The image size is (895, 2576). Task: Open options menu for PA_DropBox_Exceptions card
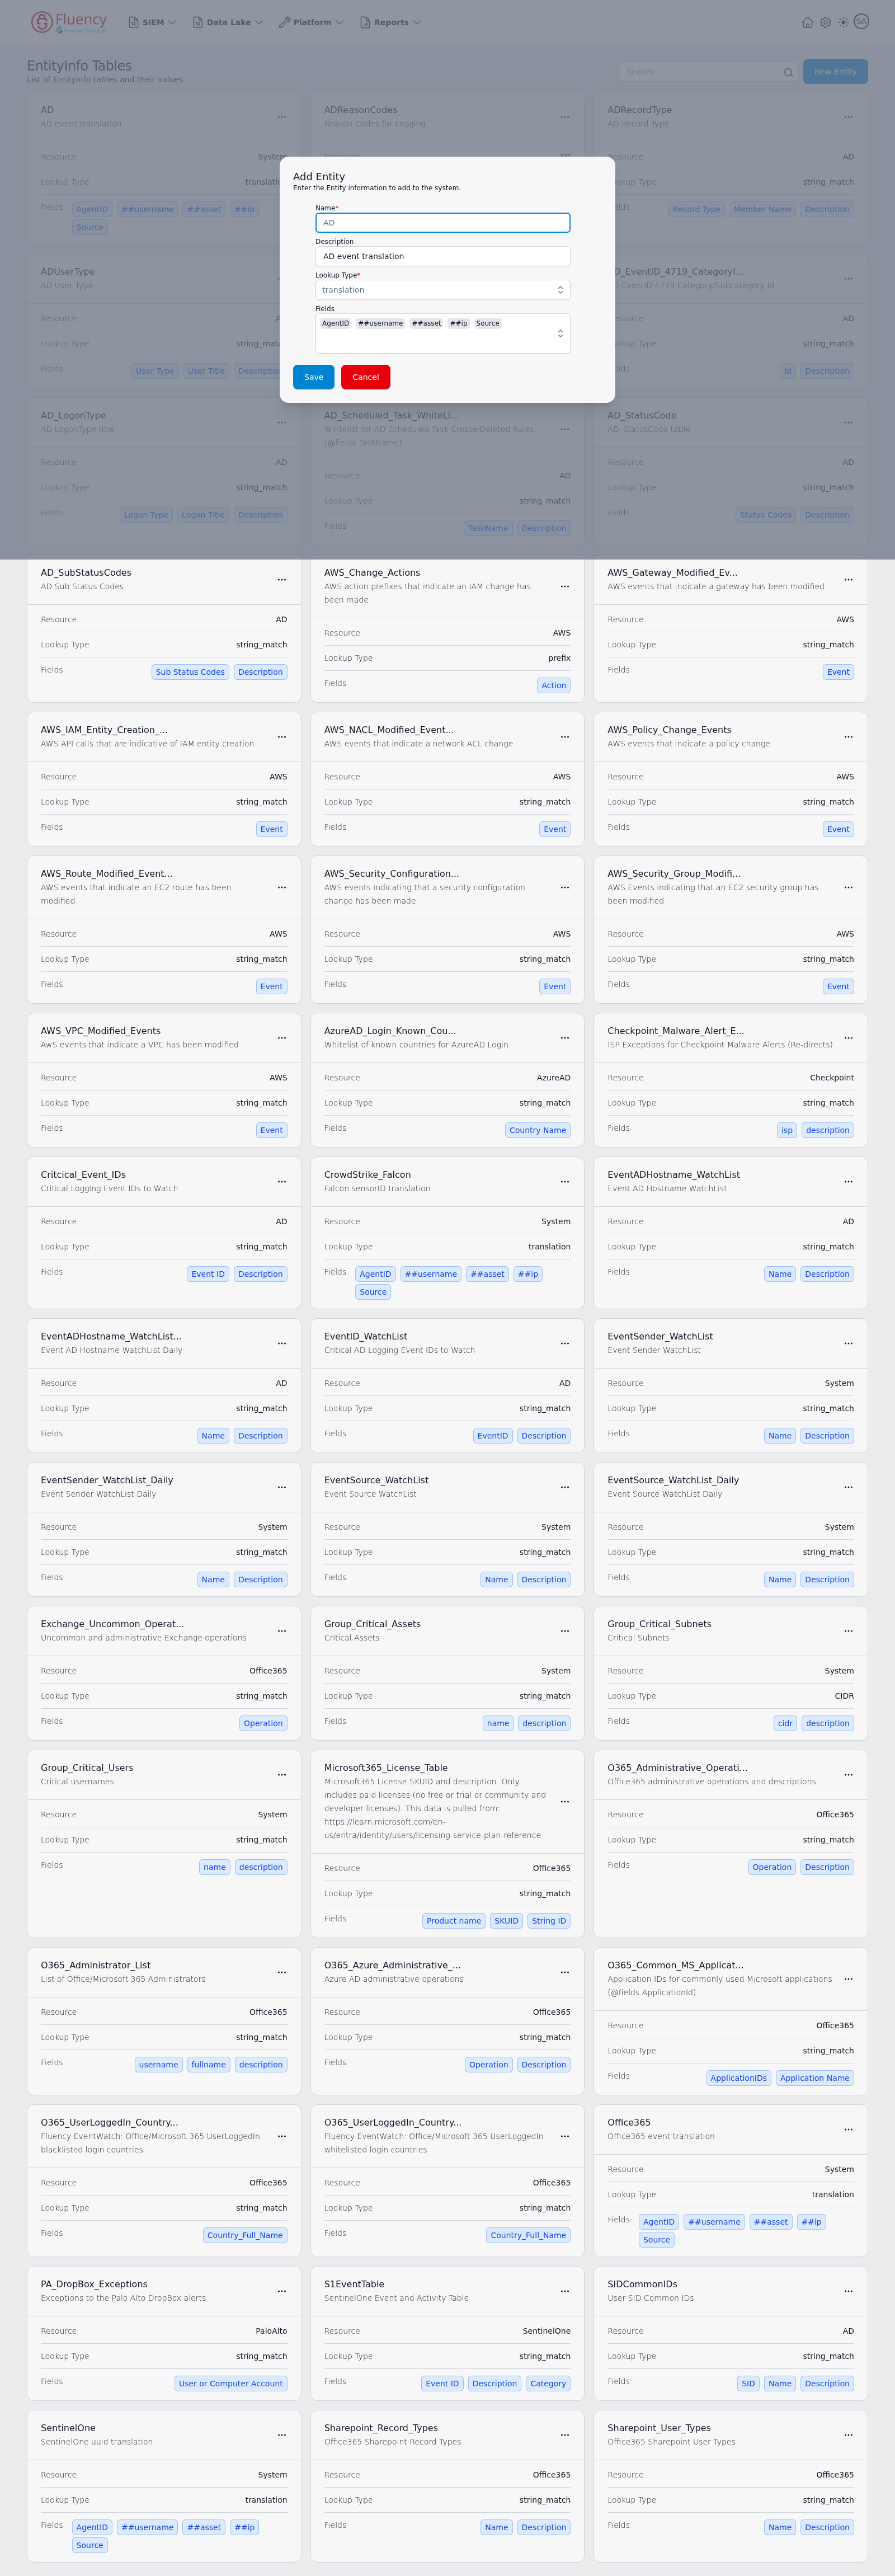282,2291
